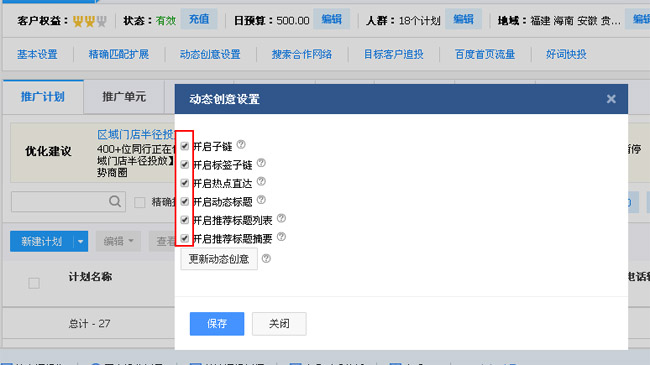Click the help icon beside 开启热点直达
Viewport: 650px width, 365px height.
261,182
